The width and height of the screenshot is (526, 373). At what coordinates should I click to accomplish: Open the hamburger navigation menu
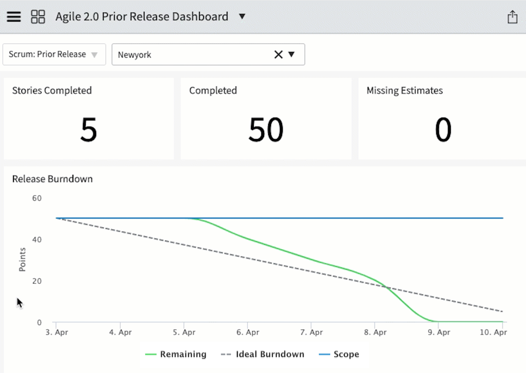14,17
